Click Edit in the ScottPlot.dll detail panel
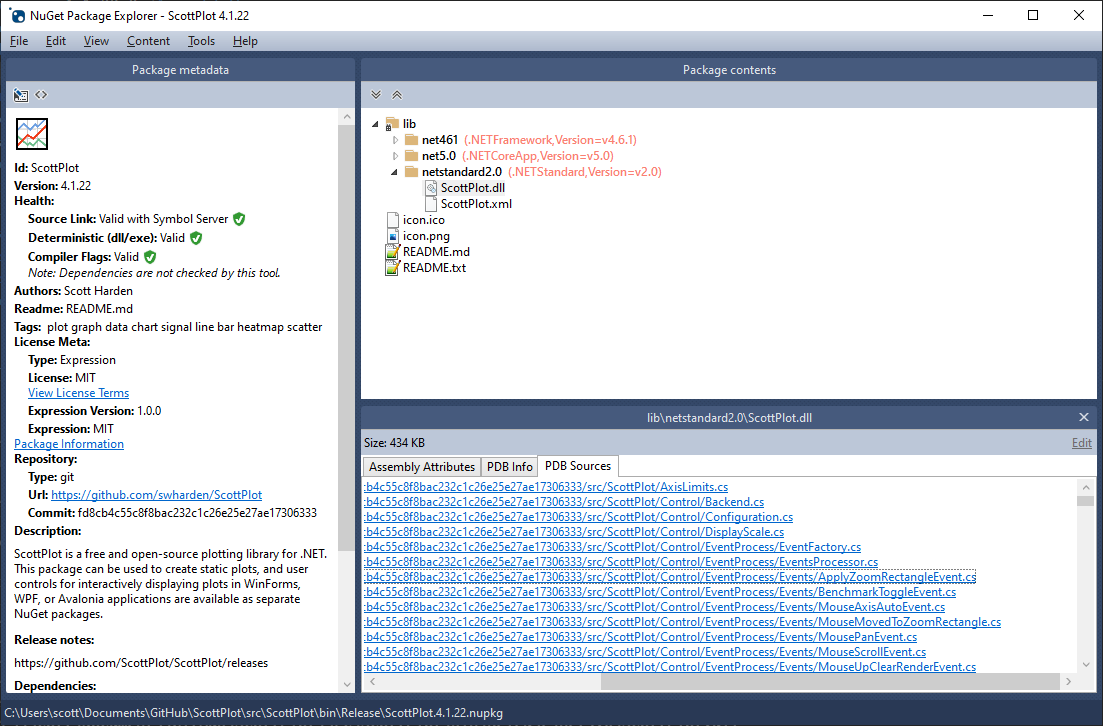 tap(1081, 441)
